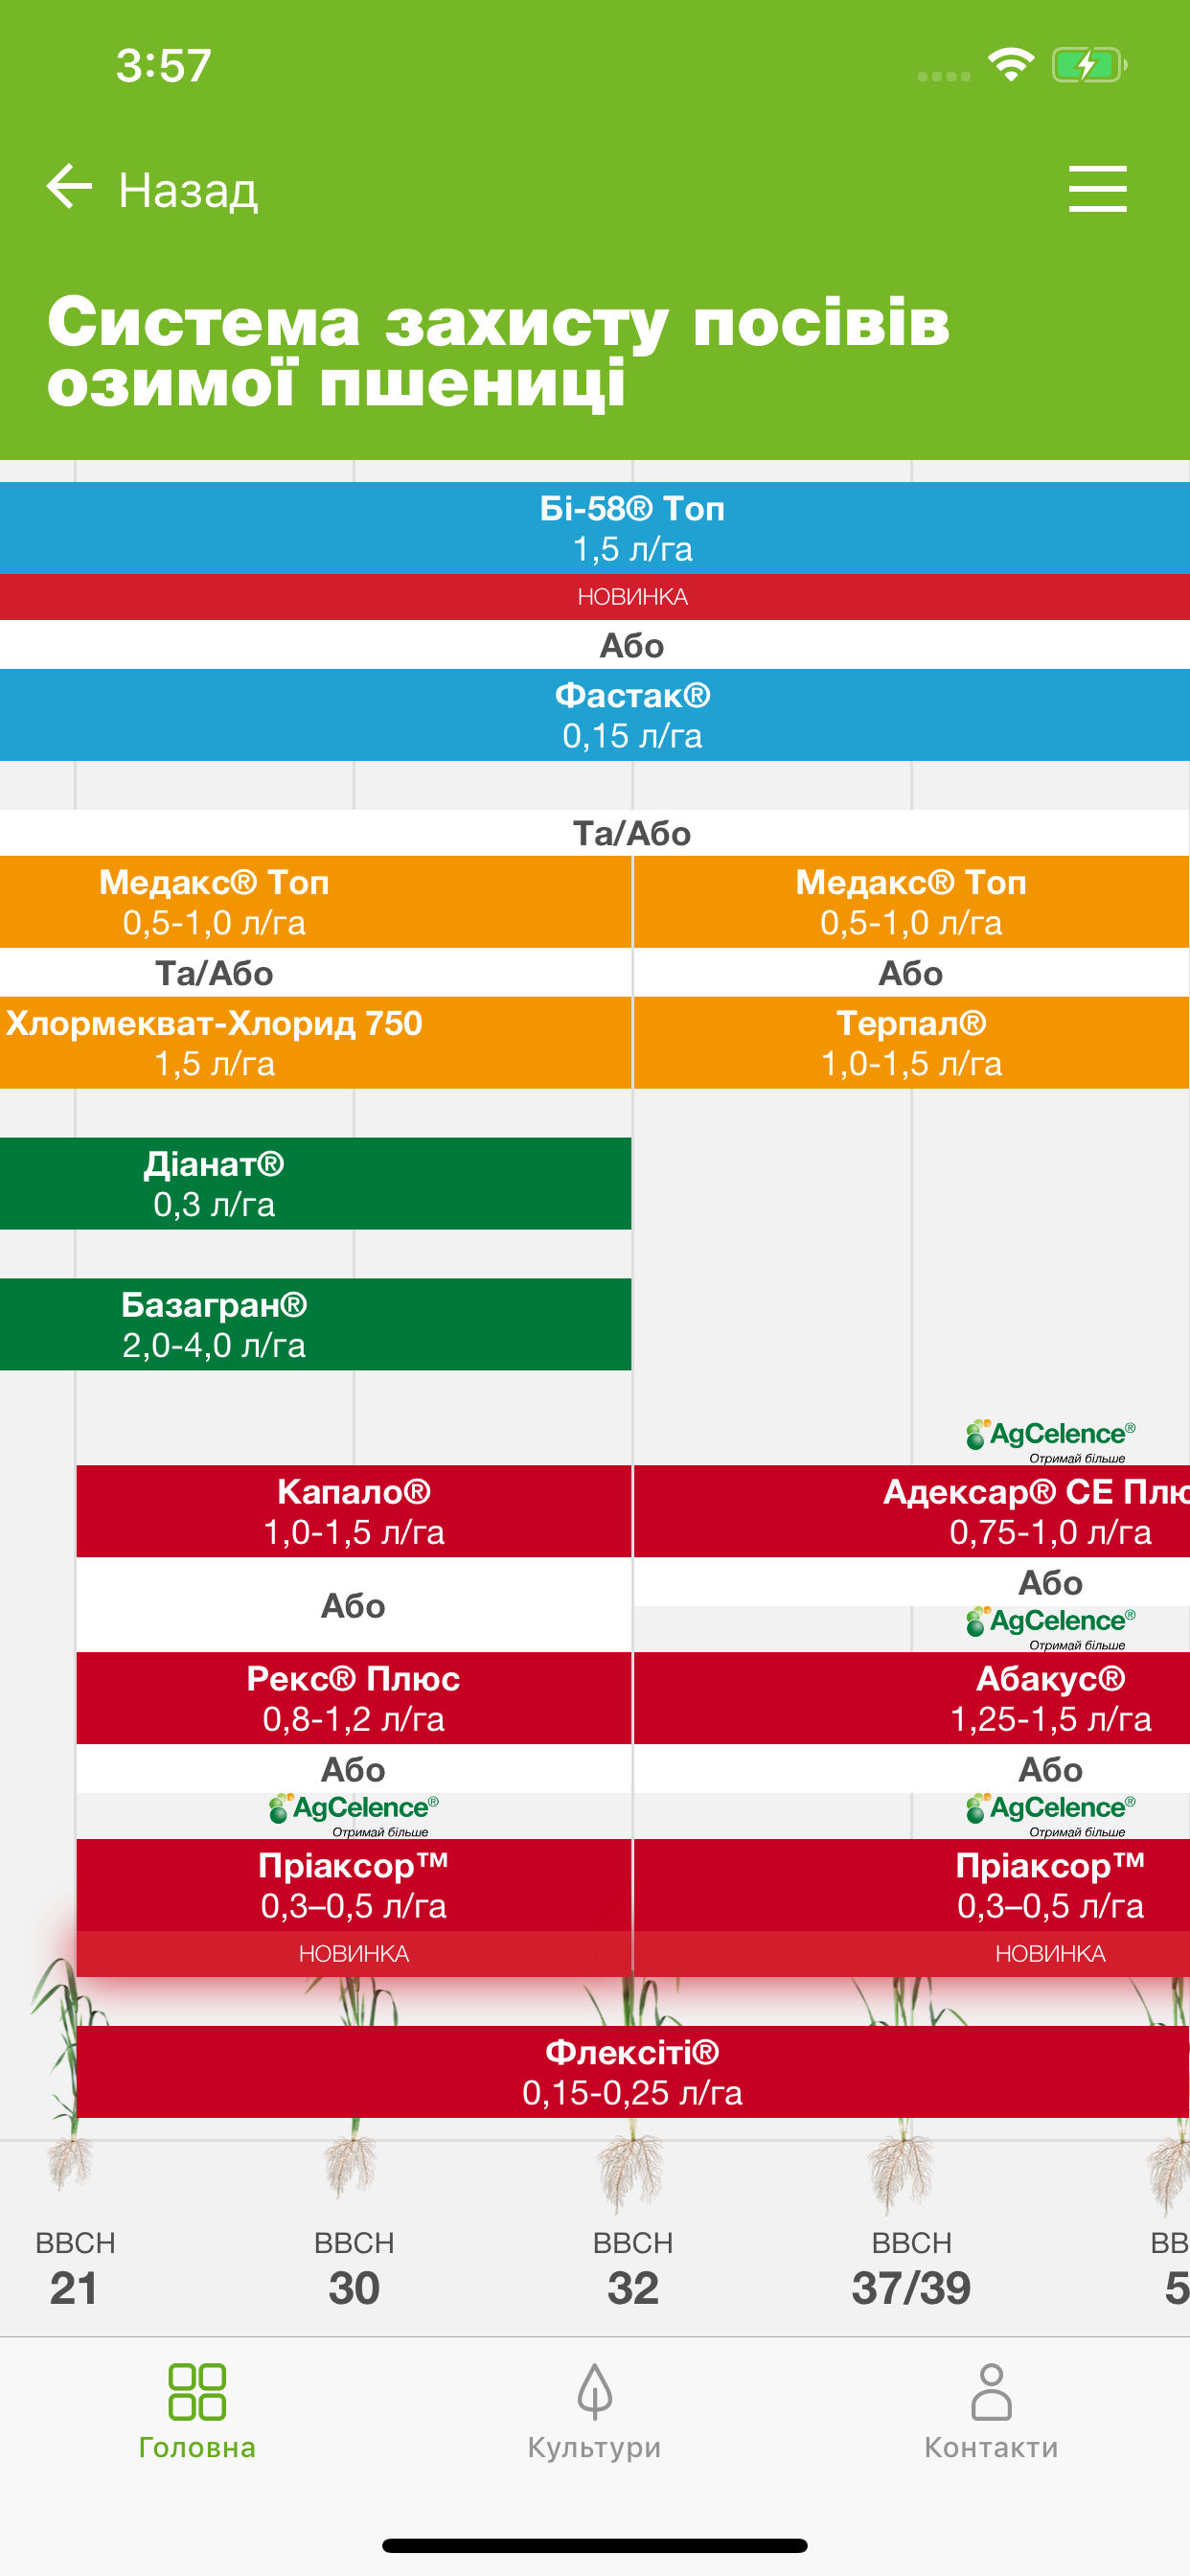Open Рекс® Плюс 0,8-1,2 л/га fungicide
This screenshot has width=1190, height=2576.
tap(354, 1699)
